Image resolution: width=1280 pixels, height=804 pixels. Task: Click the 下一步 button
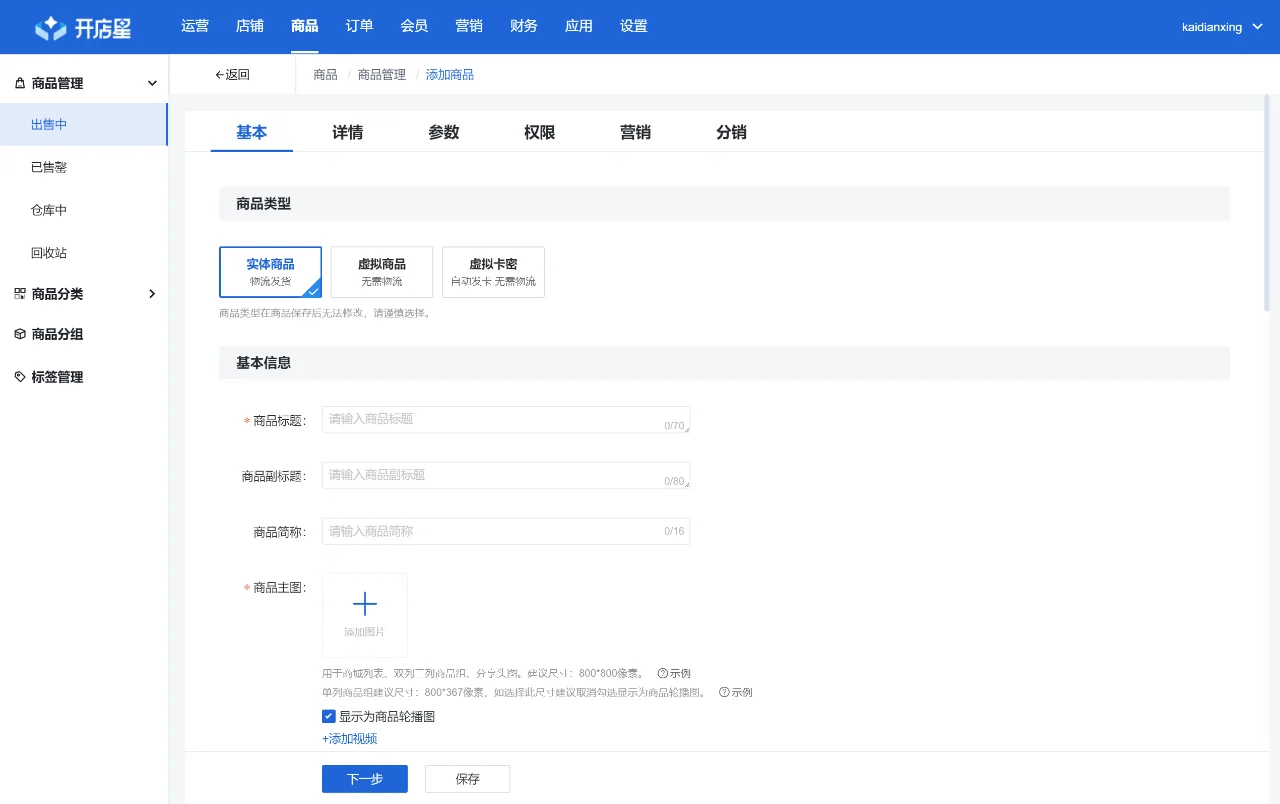tap(364, 778)
